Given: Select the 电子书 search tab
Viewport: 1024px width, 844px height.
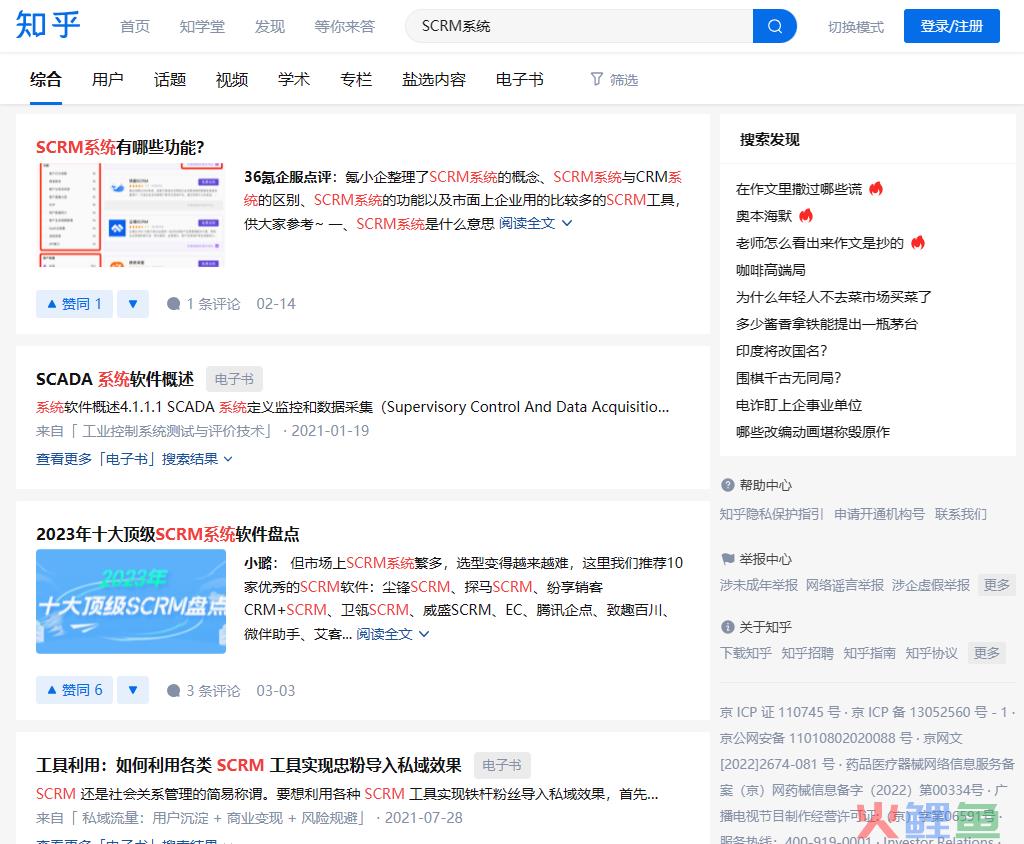Looking at the screenshot, I should coord(520,80).
